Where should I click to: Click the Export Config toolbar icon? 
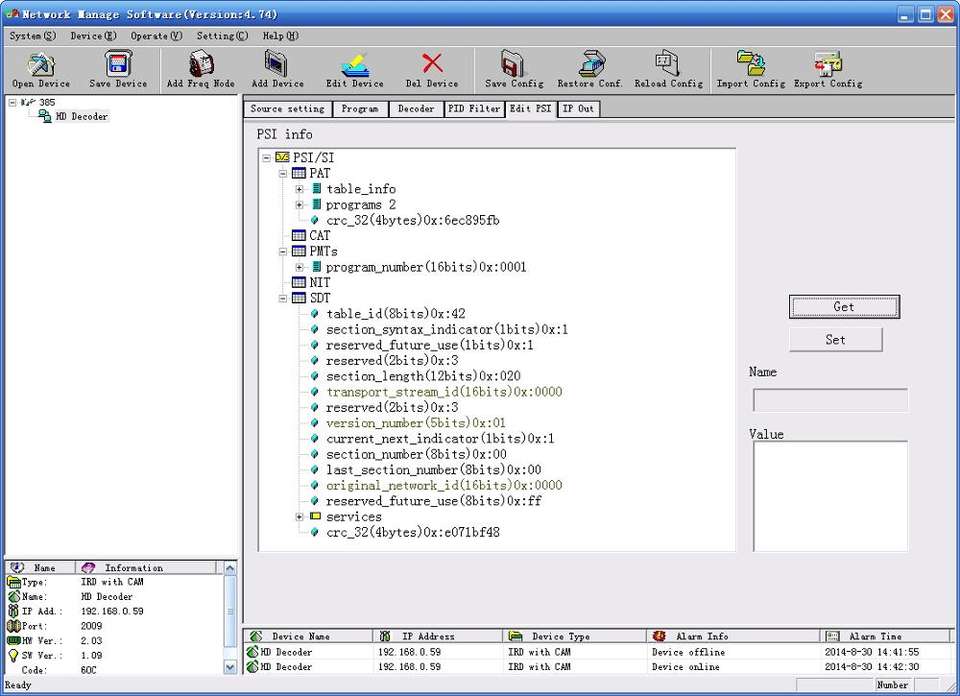pos(827,66)
